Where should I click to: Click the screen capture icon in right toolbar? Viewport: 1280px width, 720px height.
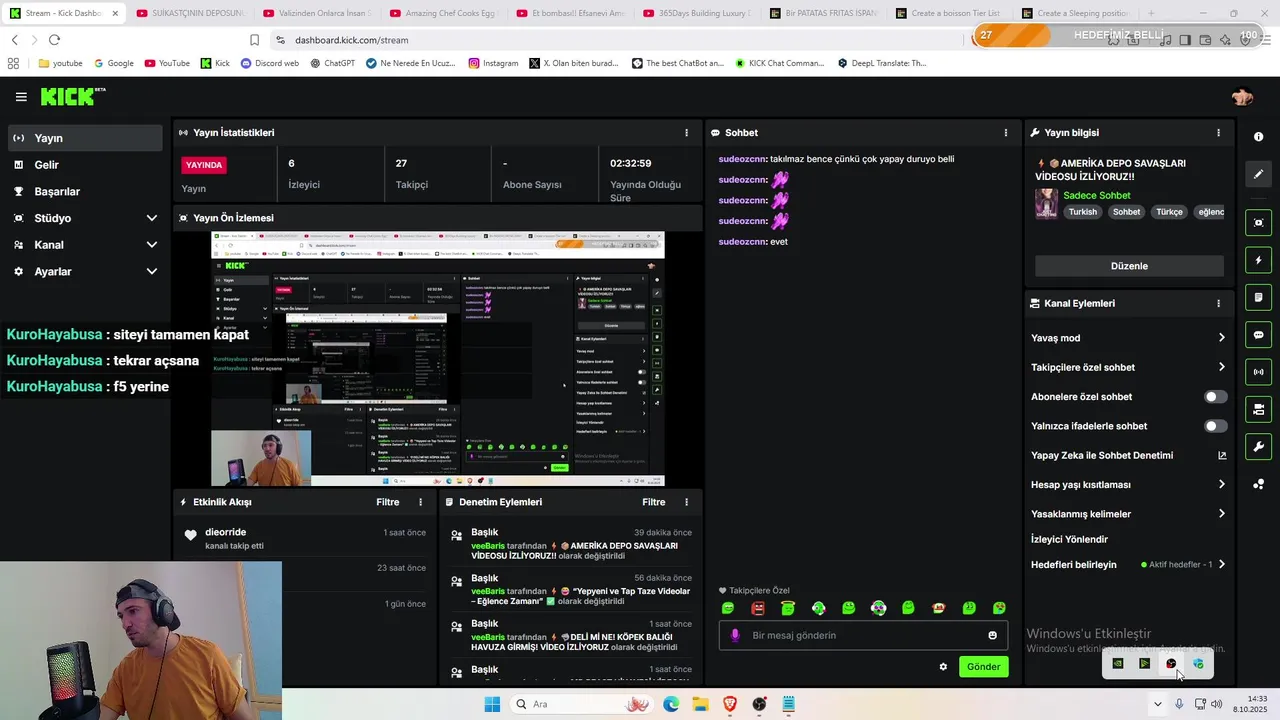pyautogui.click(x=1258, y=222)
